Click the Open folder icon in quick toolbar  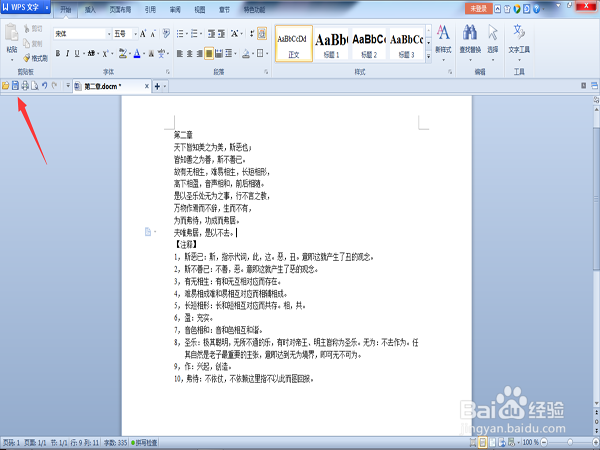5,86
